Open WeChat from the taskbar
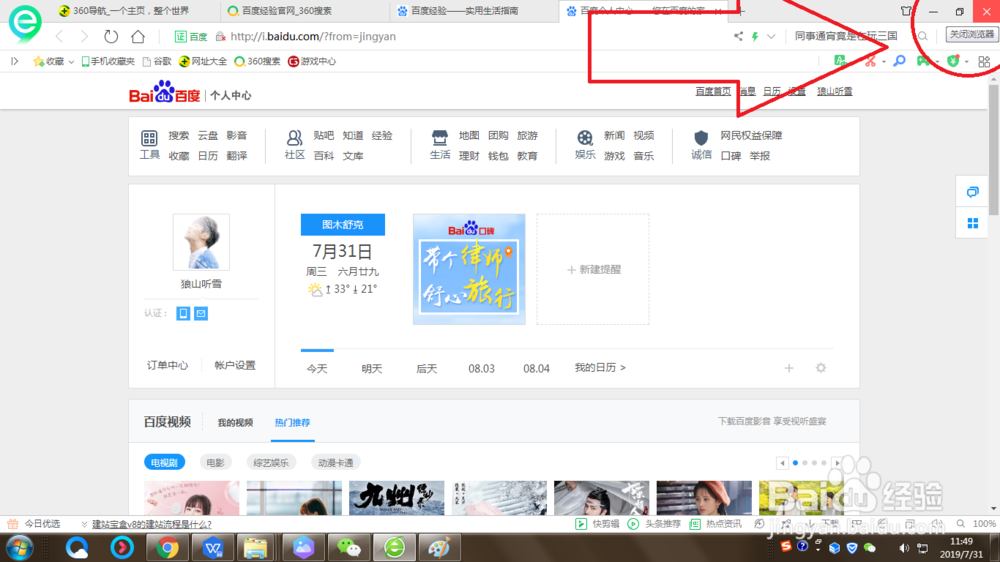The width and height of the screenshot is (1000, 562). pyautogui.click(x=348, y=548)
